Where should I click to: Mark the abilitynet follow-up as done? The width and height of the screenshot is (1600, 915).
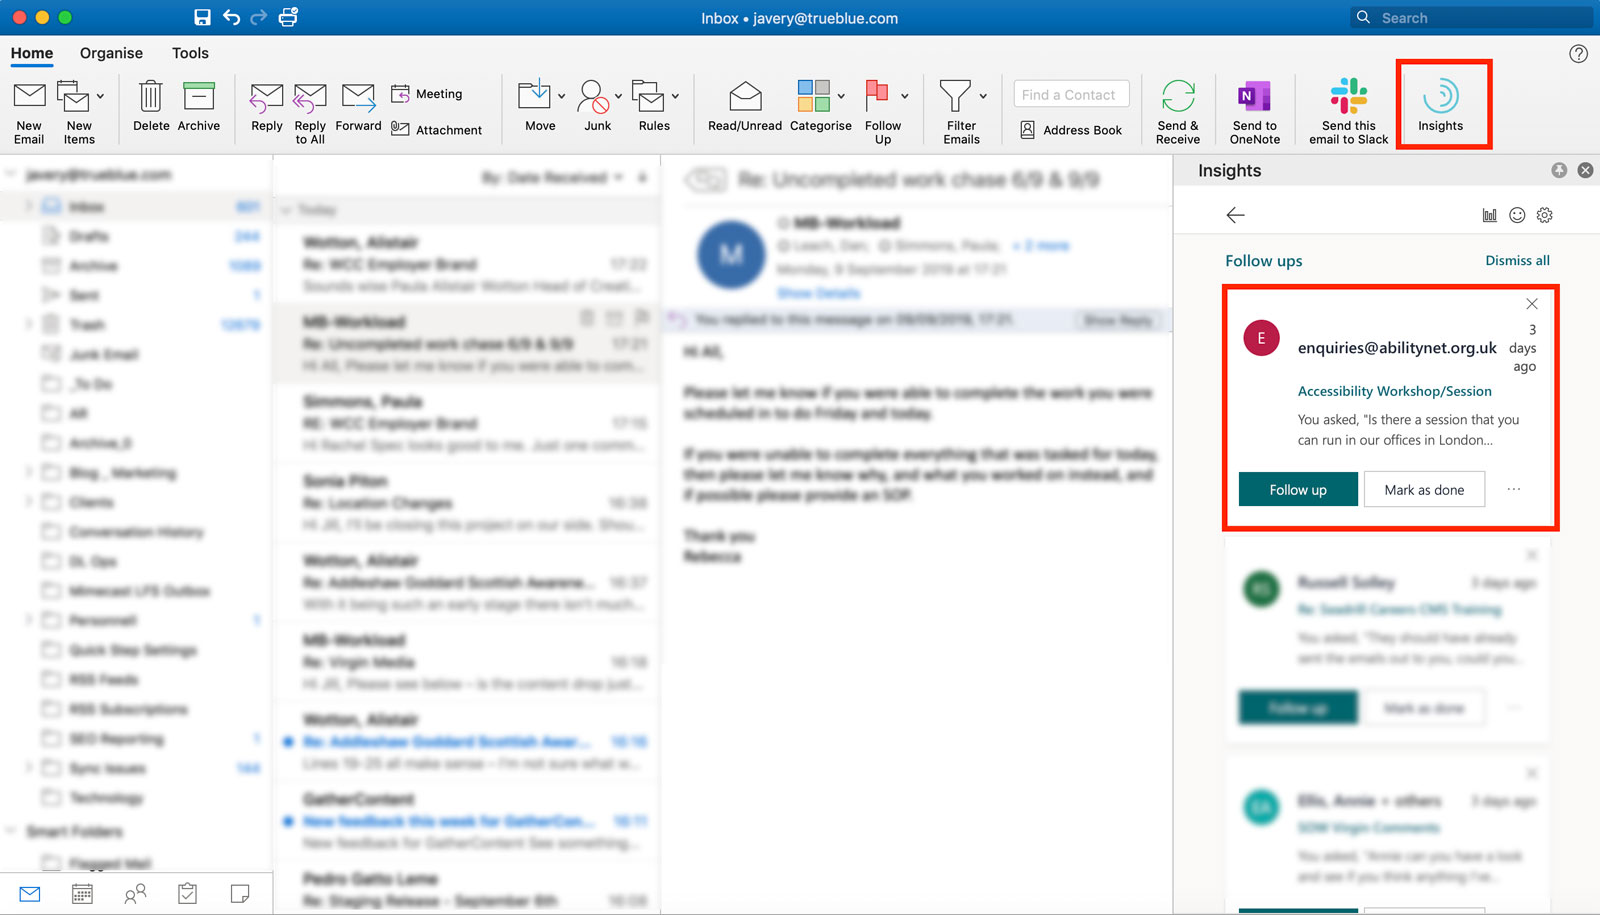[1424, 490]
